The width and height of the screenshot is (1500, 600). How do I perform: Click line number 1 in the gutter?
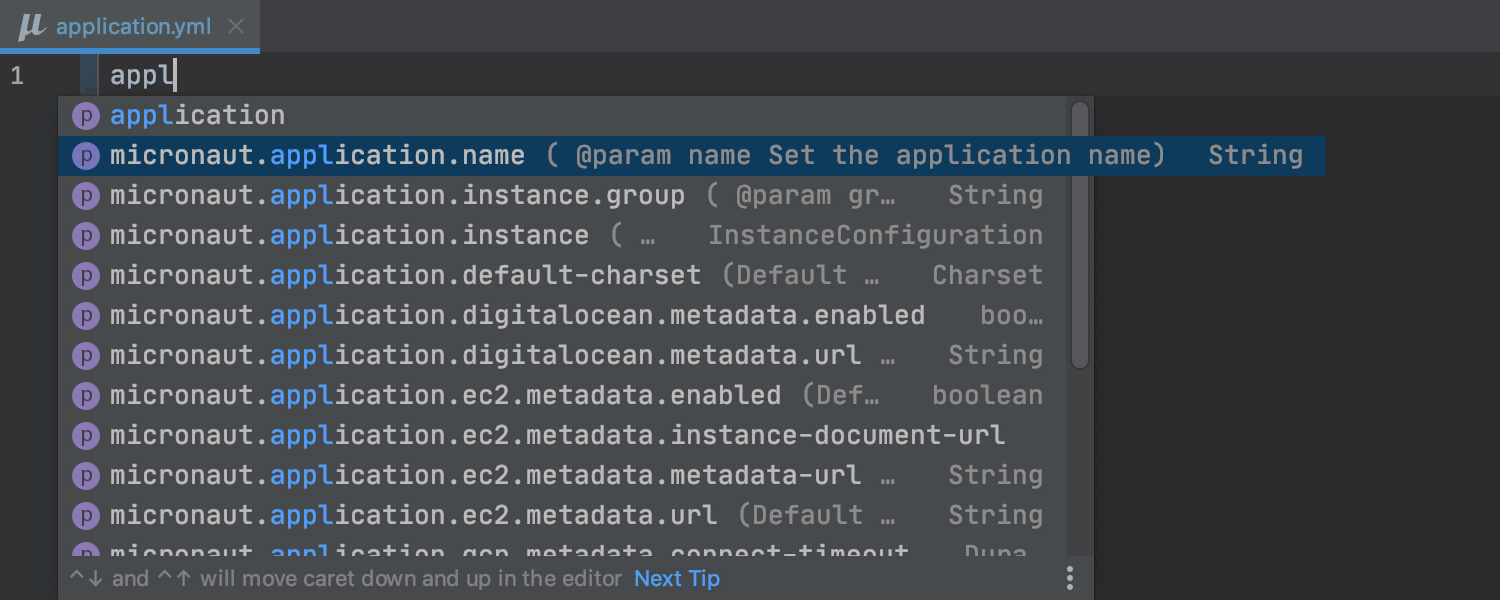pos(17,76)
